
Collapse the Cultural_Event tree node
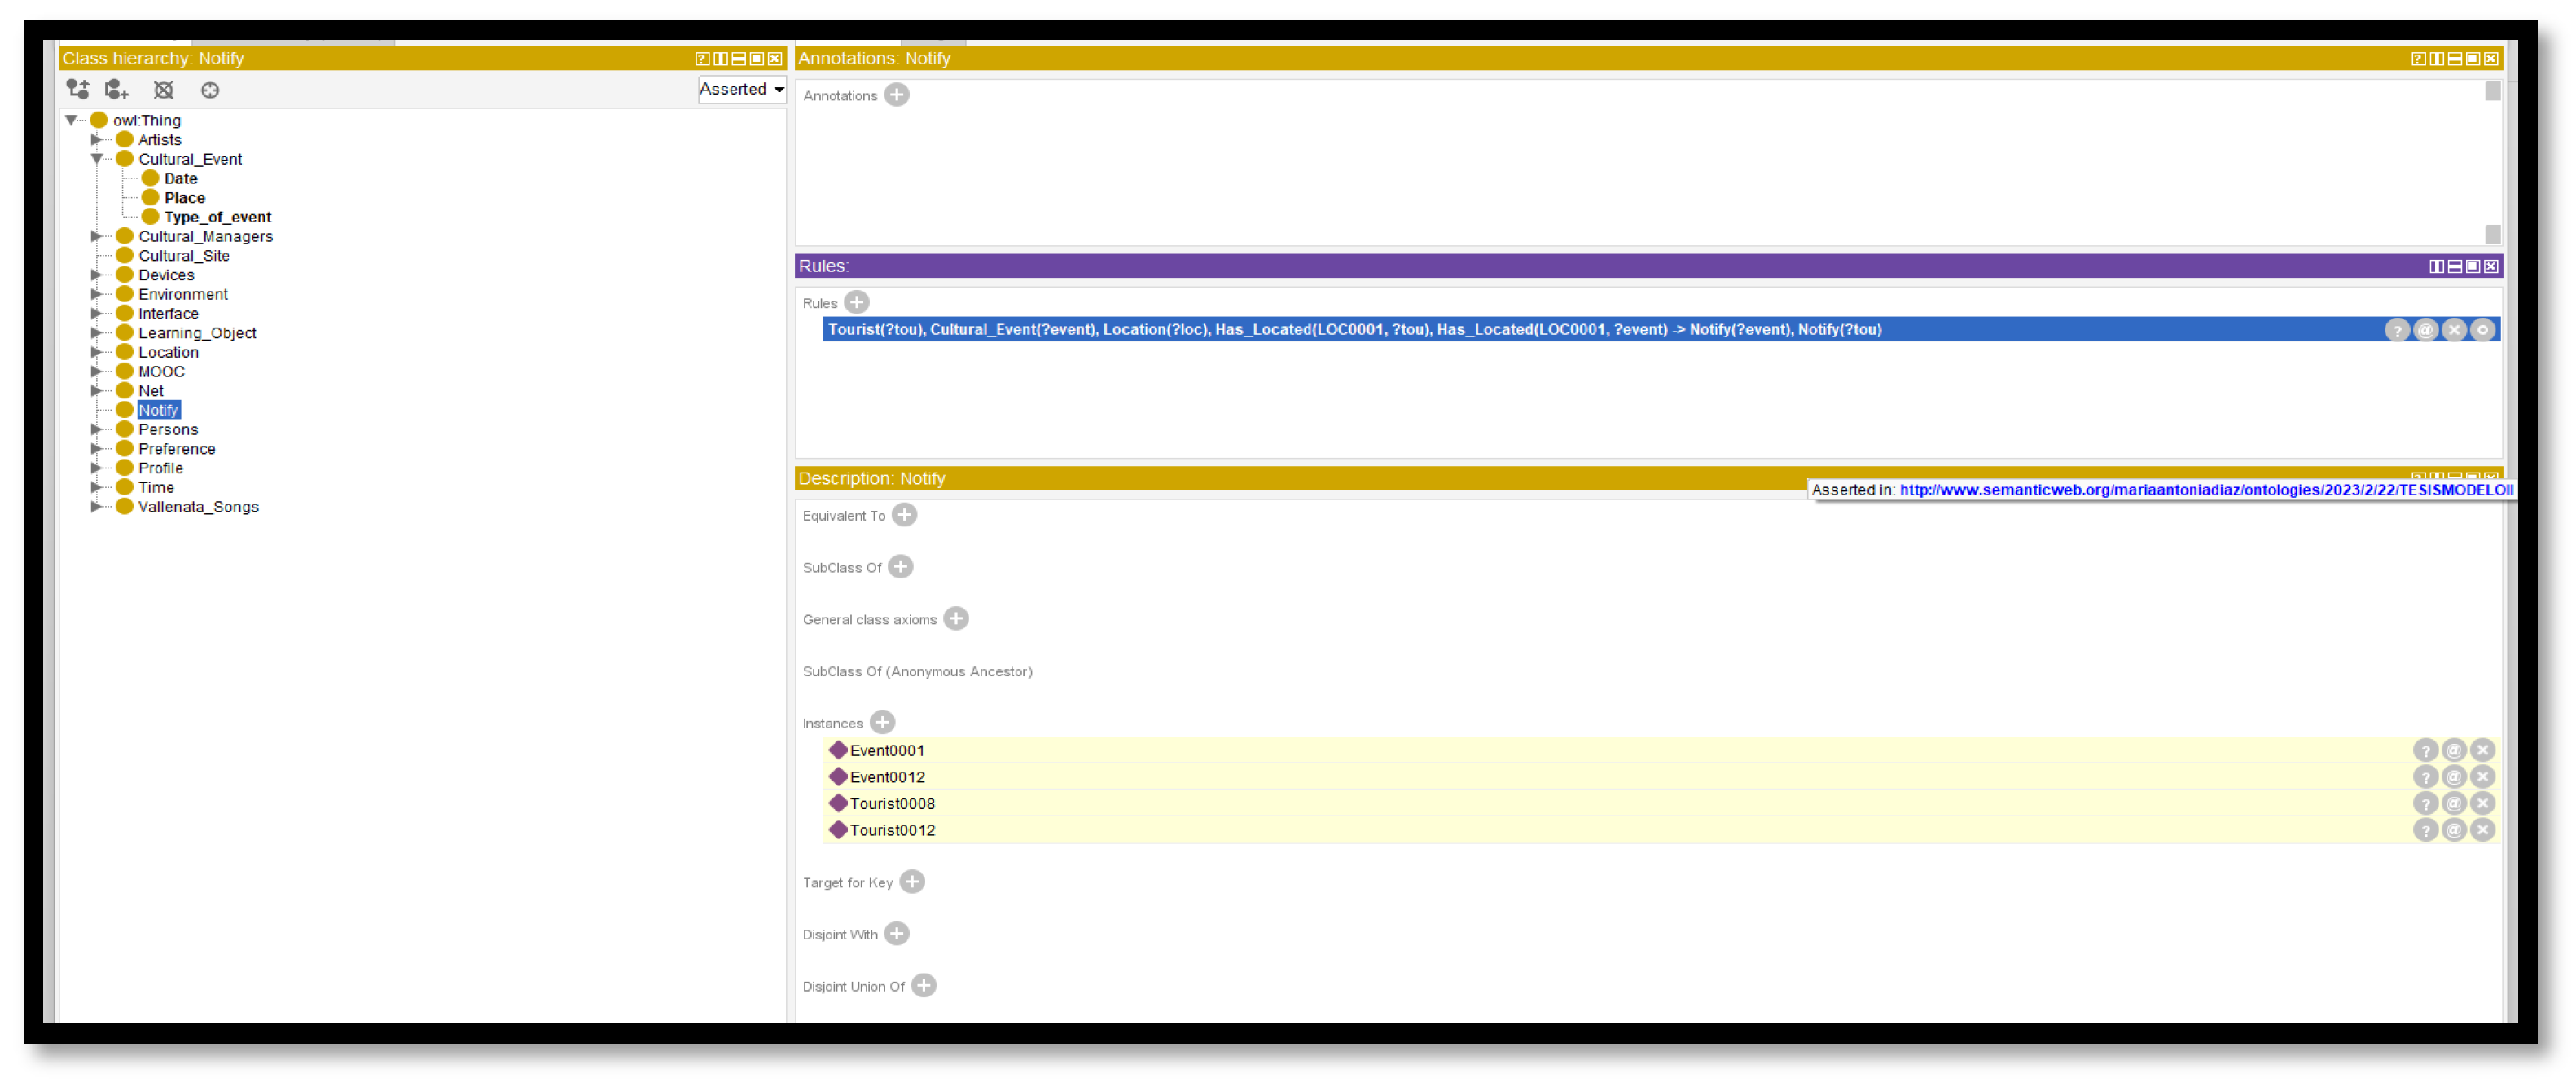click(x=97, y=159)
